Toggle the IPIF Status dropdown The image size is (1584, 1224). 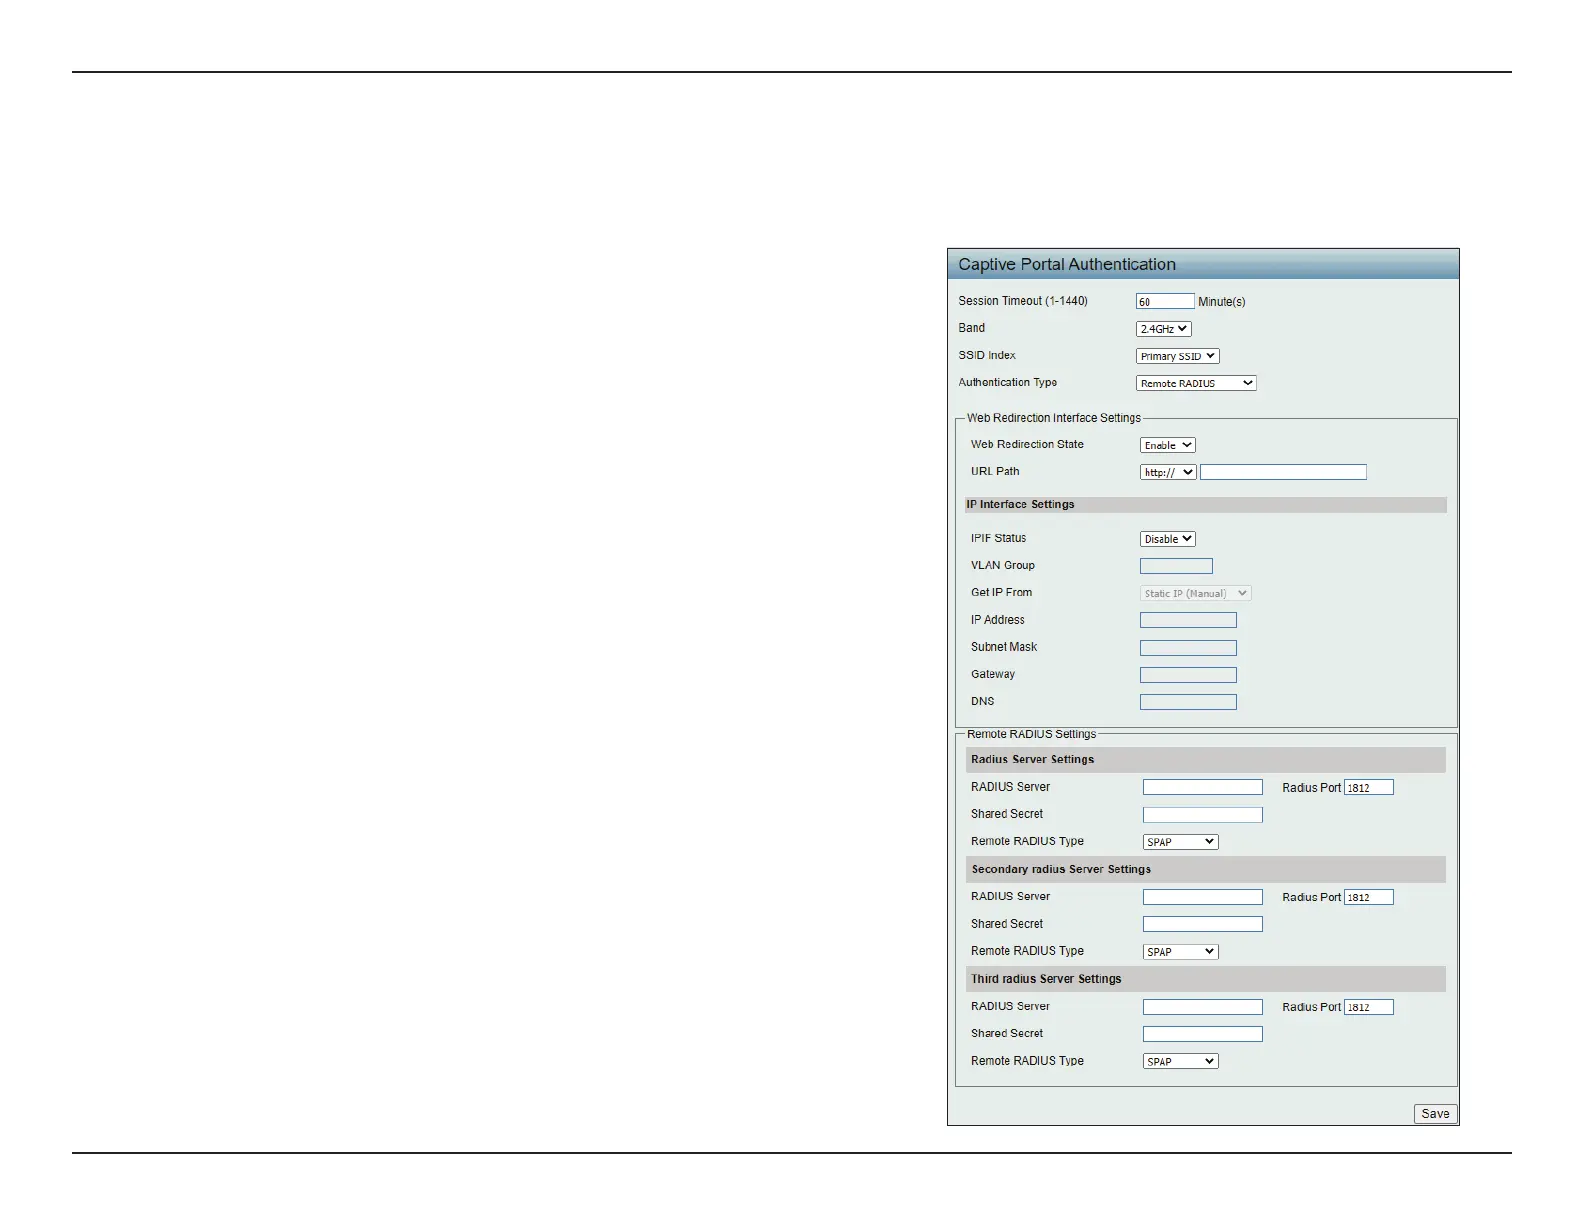[1167, 539]
